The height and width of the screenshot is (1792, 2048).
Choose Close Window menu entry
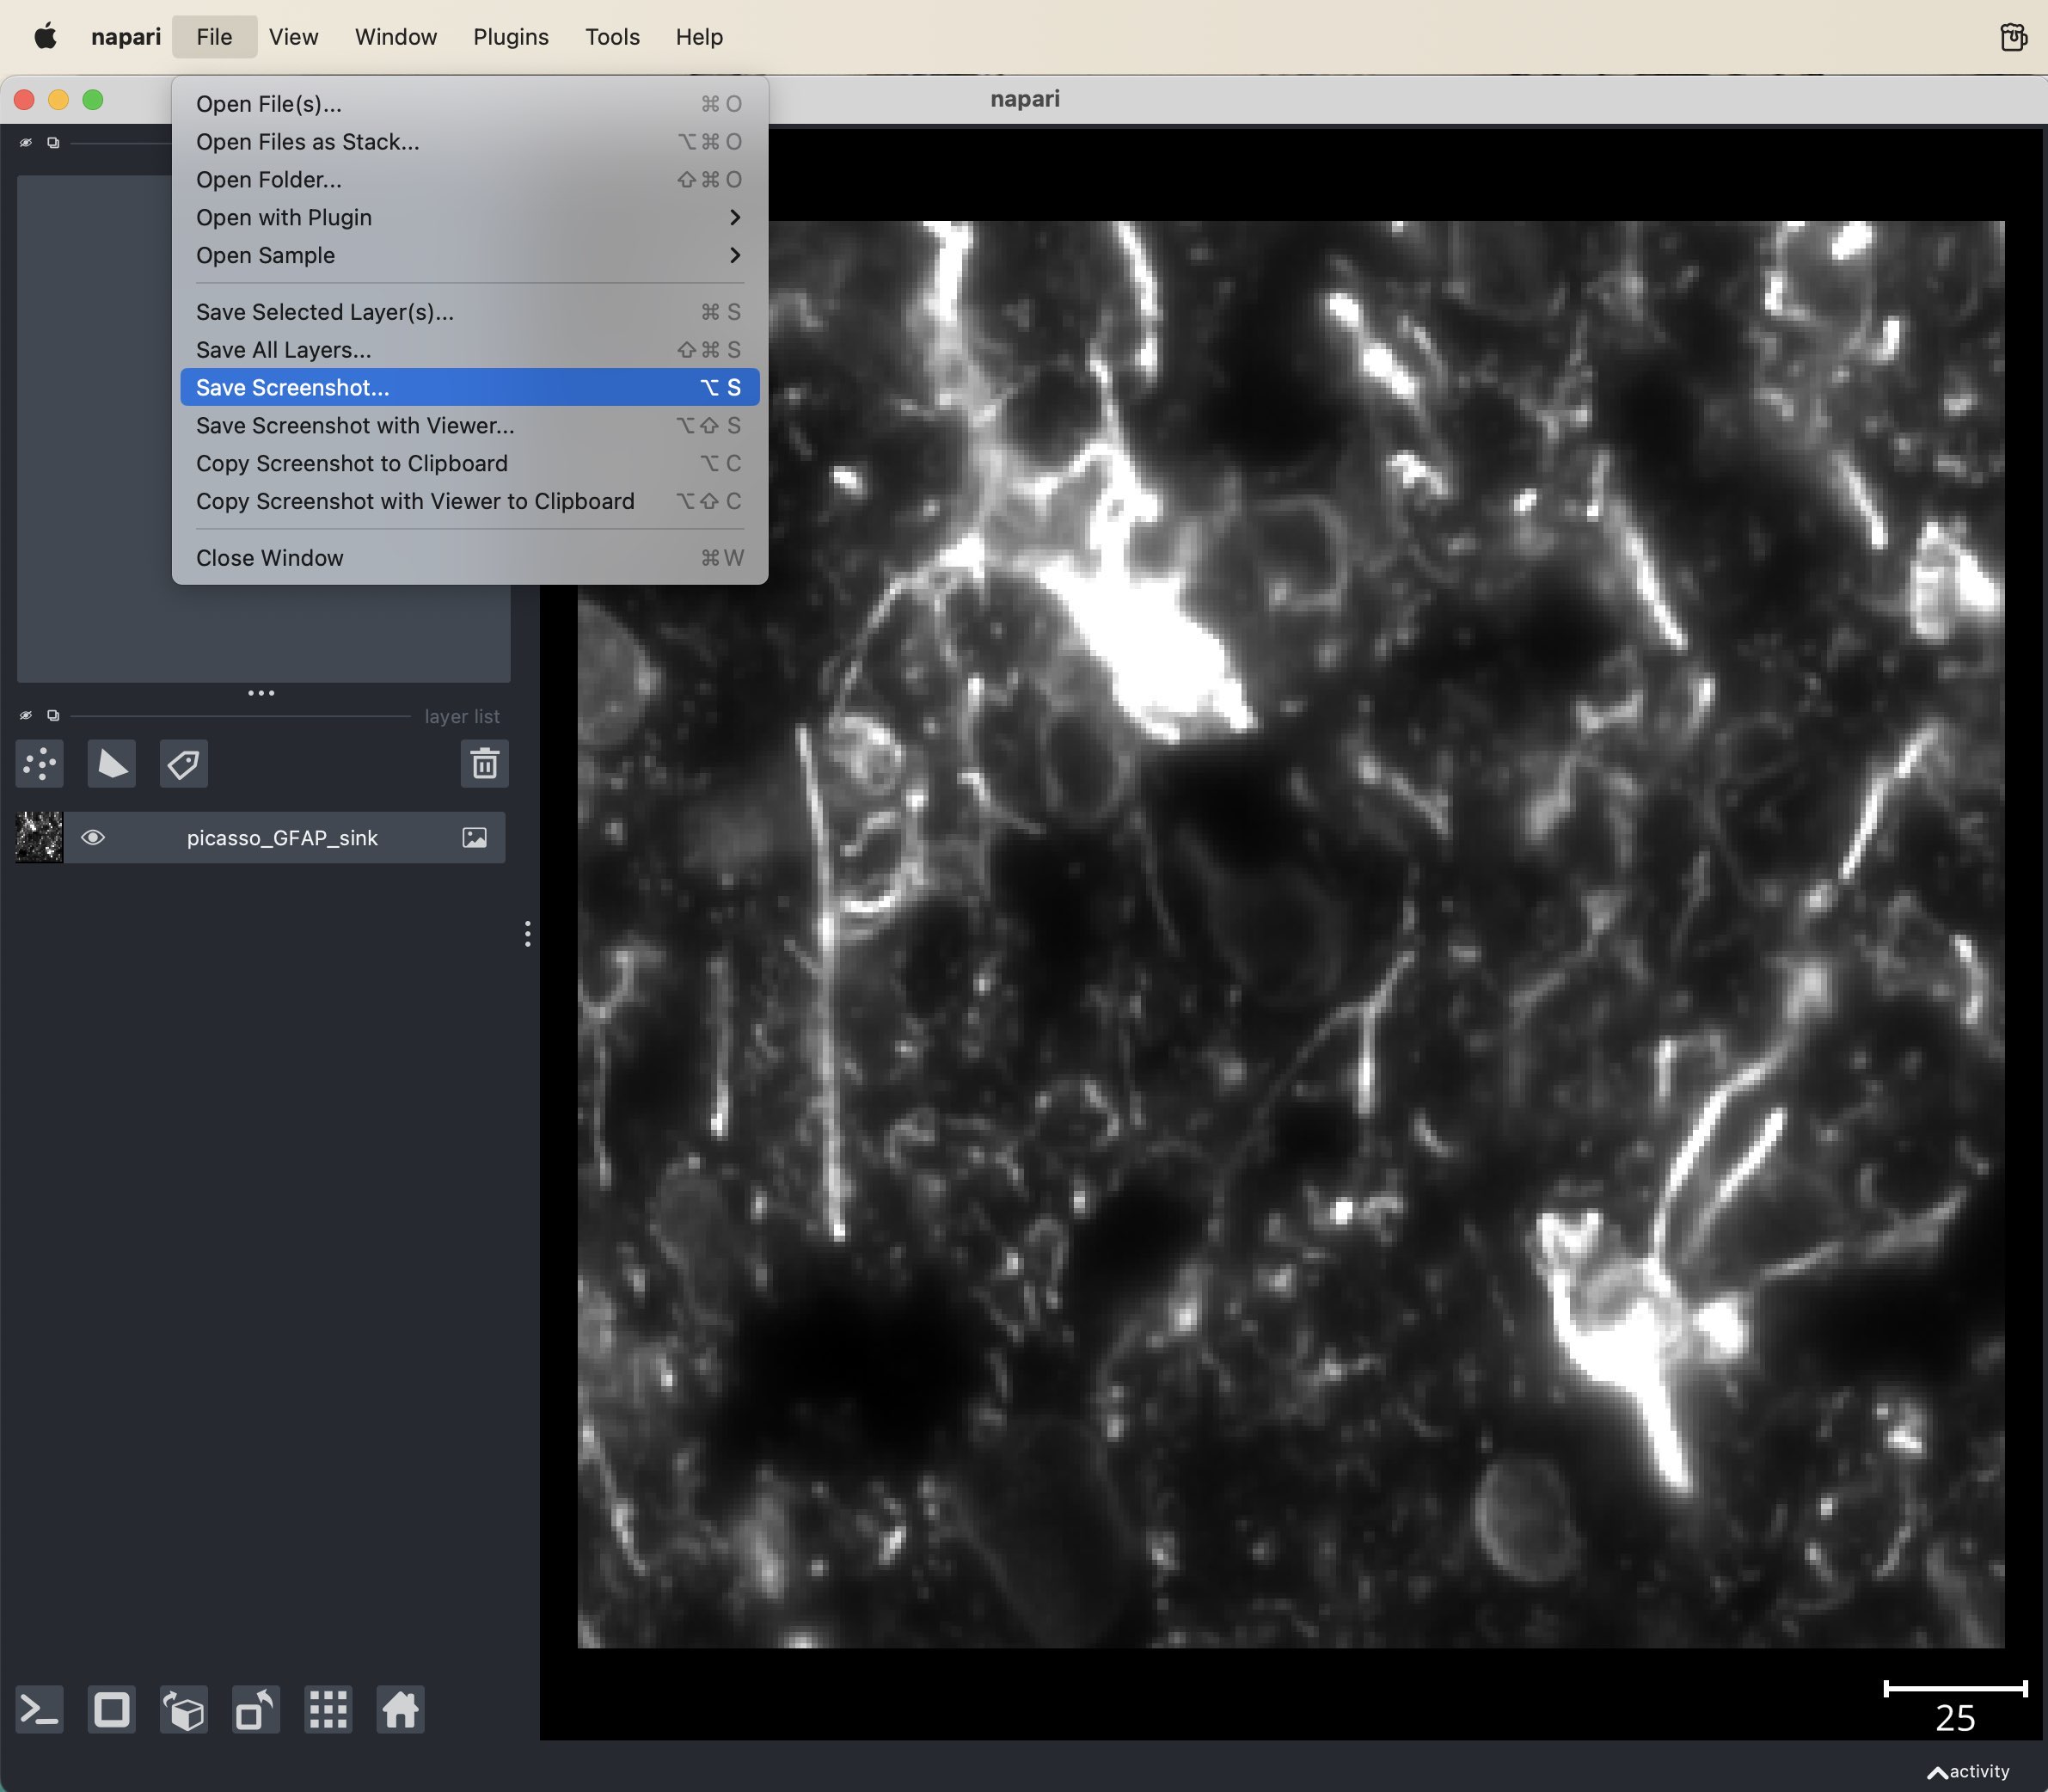click(470, 558)
